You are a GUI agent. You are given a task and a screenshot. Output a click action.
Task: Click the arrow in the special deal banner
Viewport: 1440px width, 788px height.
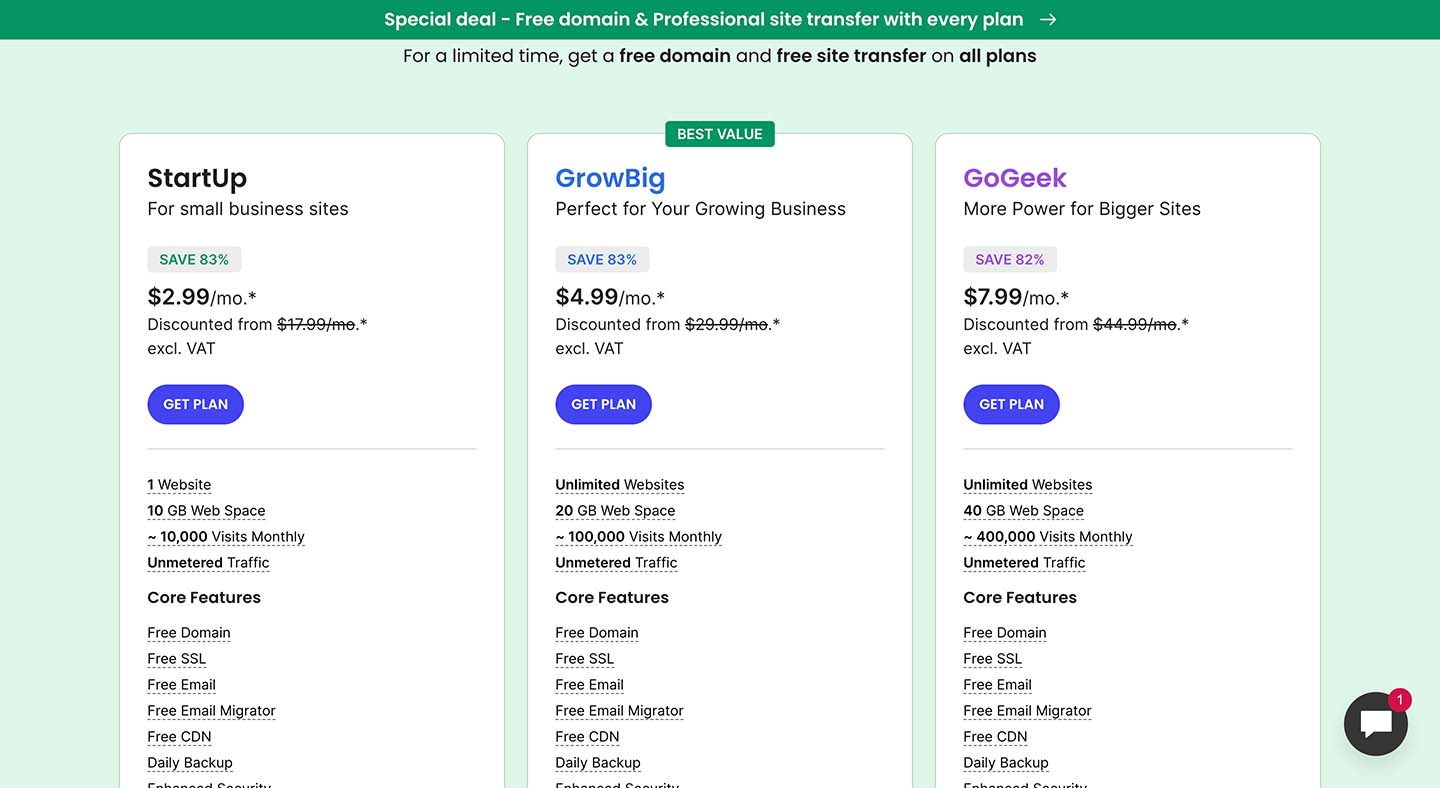1047,20
